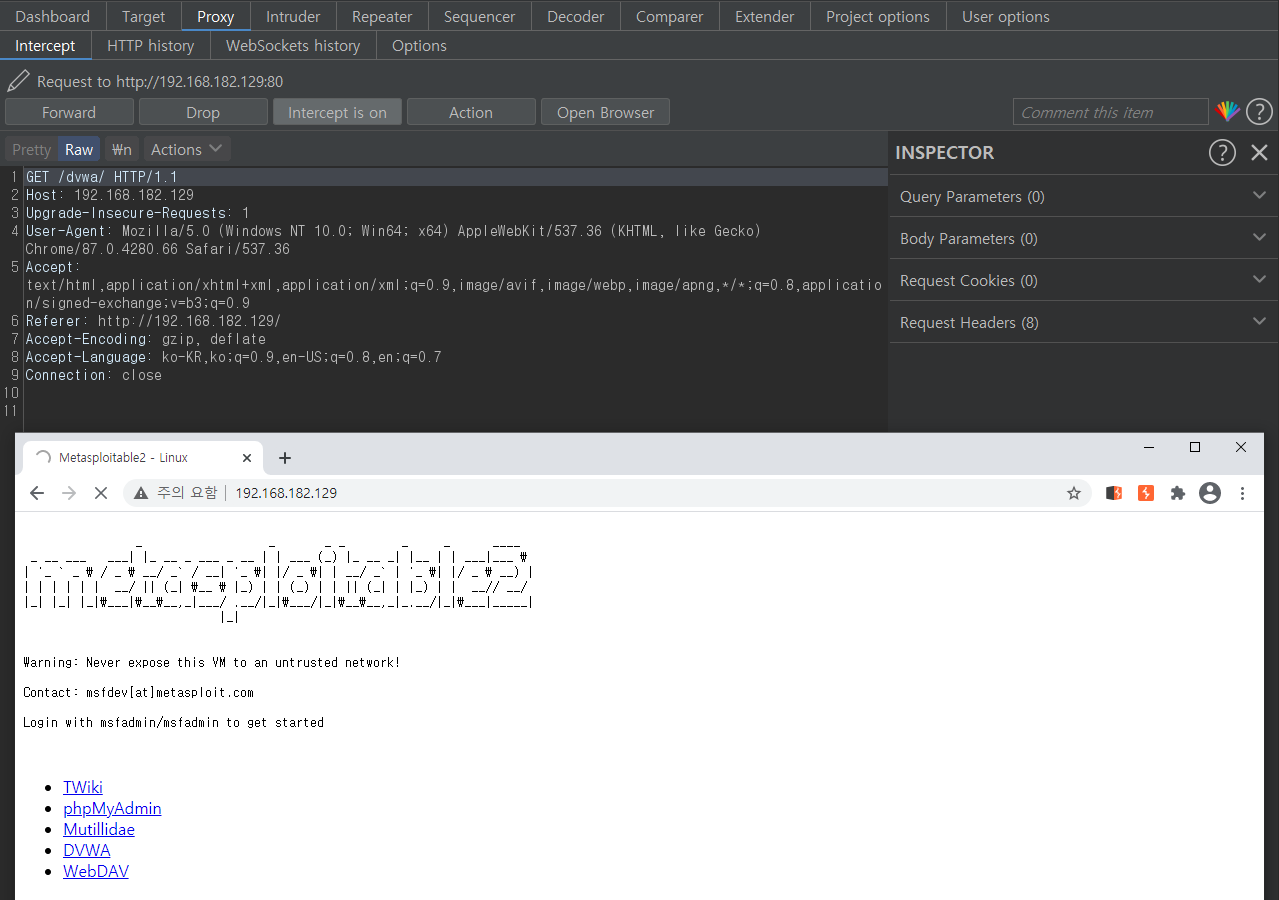Screen dimensions: 1279x900
Task: Open Project options tab
Action: pyautogui.click(x=877, y=16)
